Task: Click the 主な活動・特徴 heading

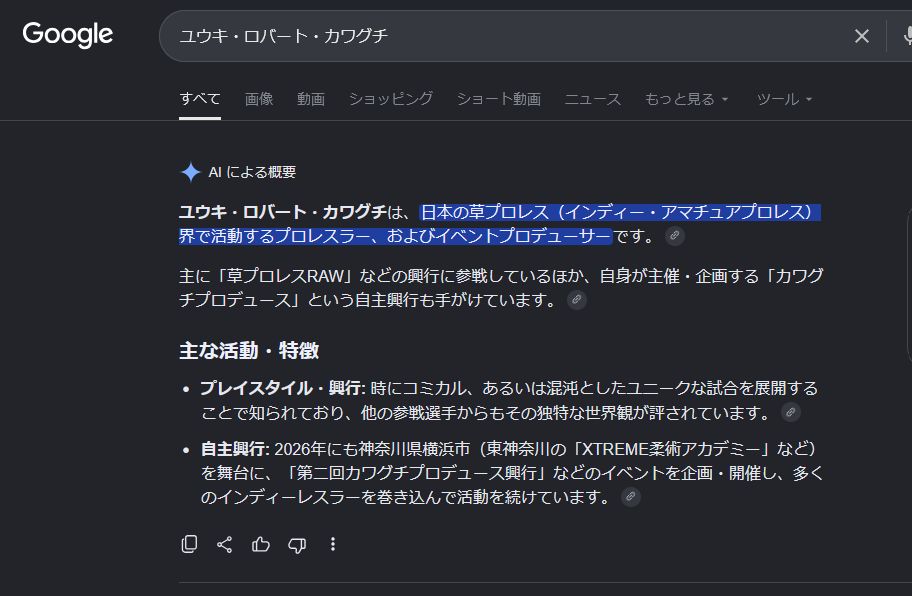Action: [249, 351]
